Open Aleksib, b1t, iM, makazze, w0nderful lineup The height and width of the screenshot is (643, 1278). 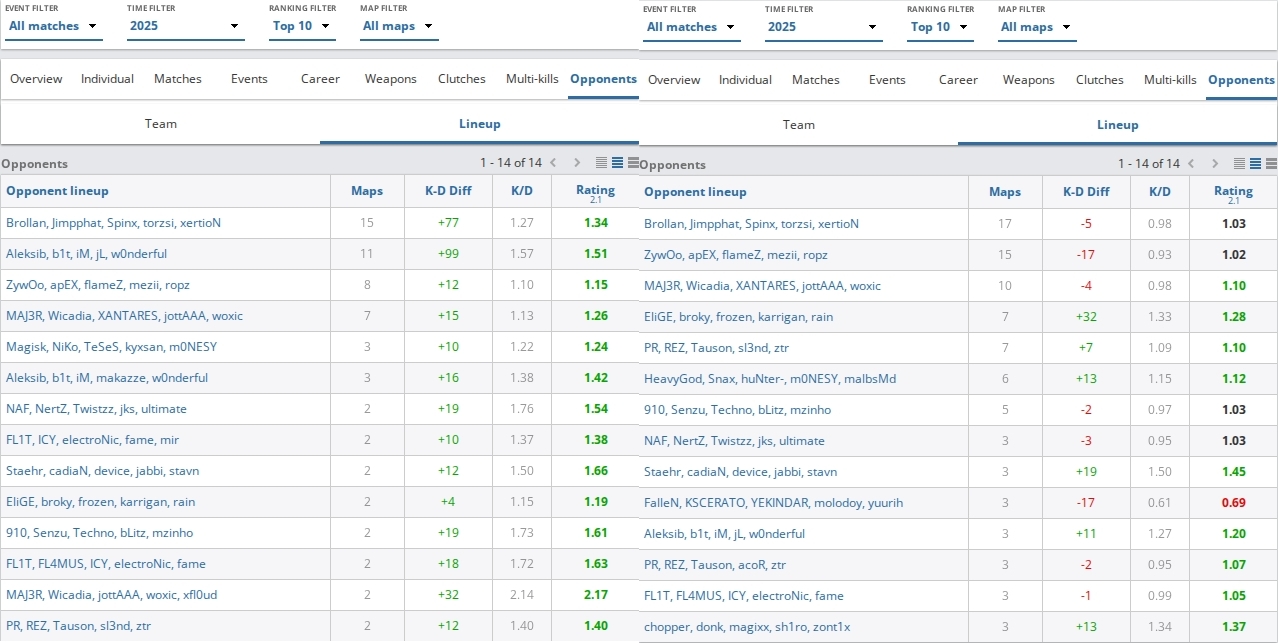(x=106, y=378)
